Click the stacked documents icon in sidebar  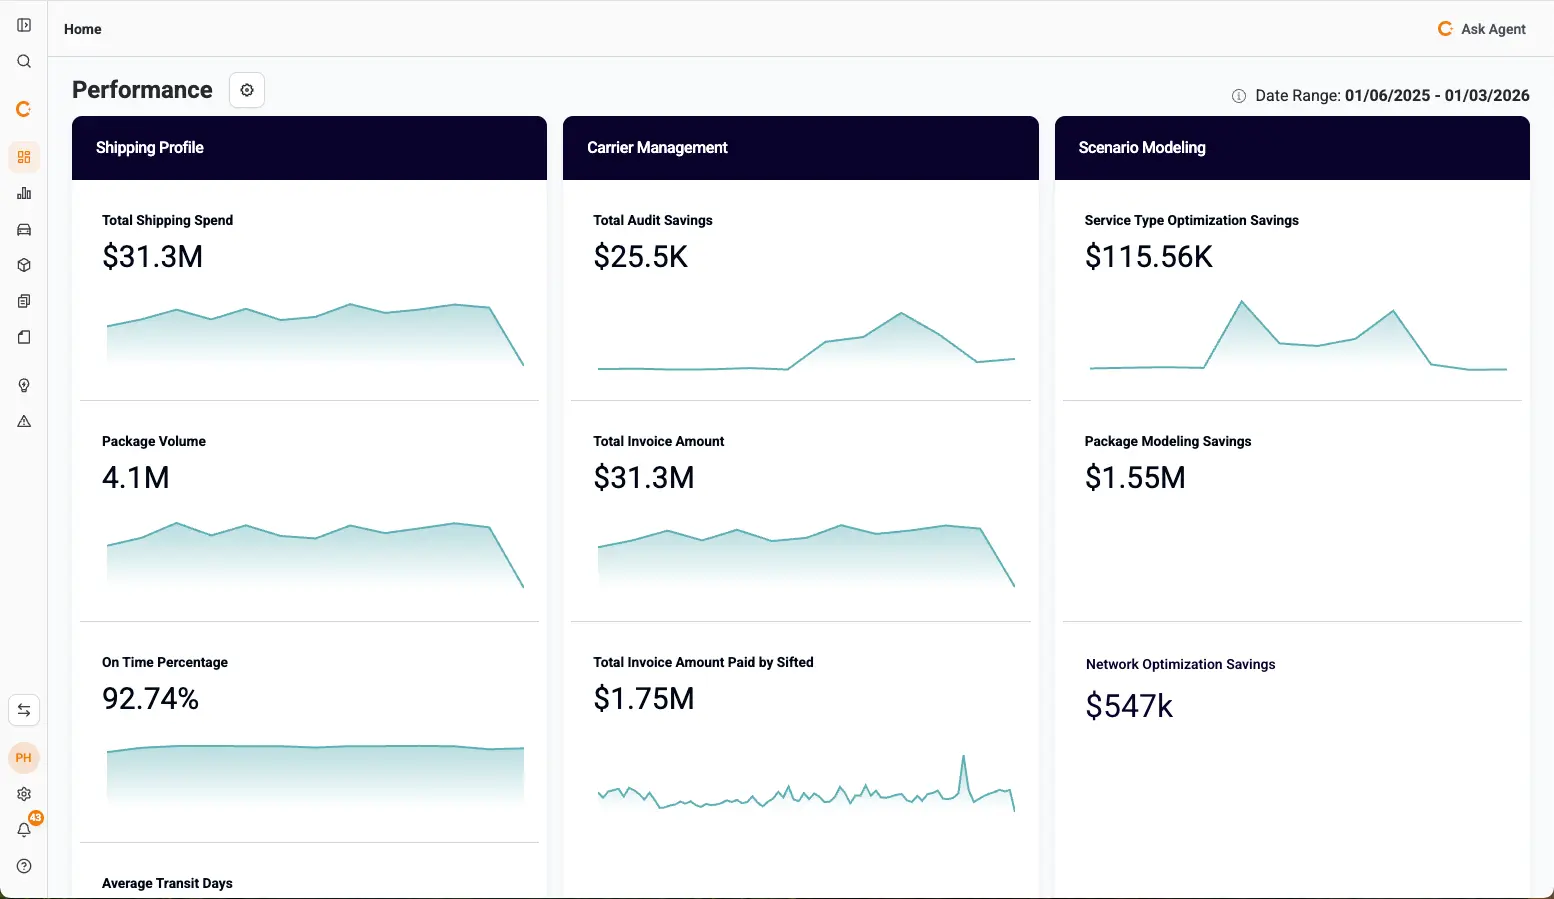click(24, 301)
